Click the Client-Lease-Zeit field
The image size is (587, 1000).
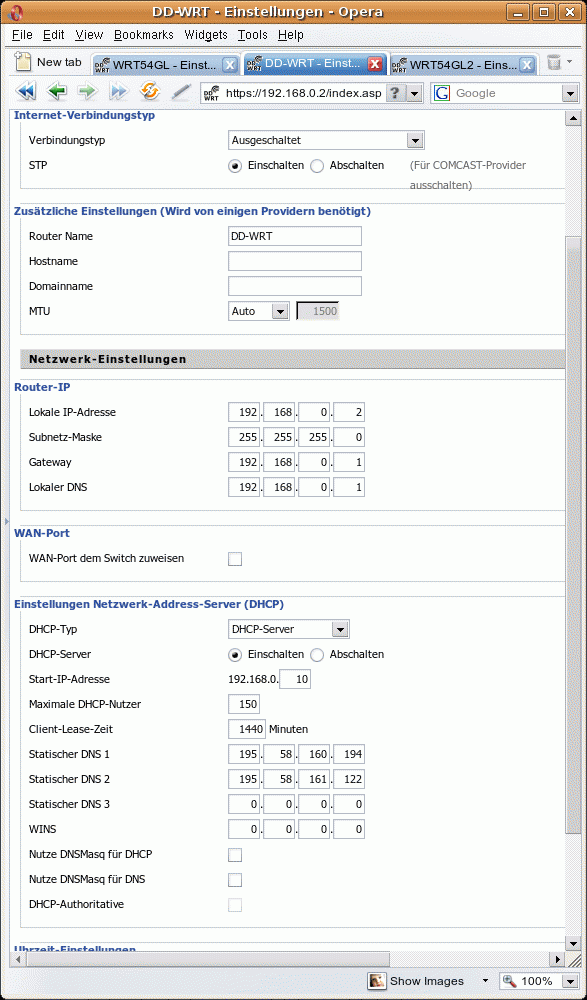pos(247,730)
